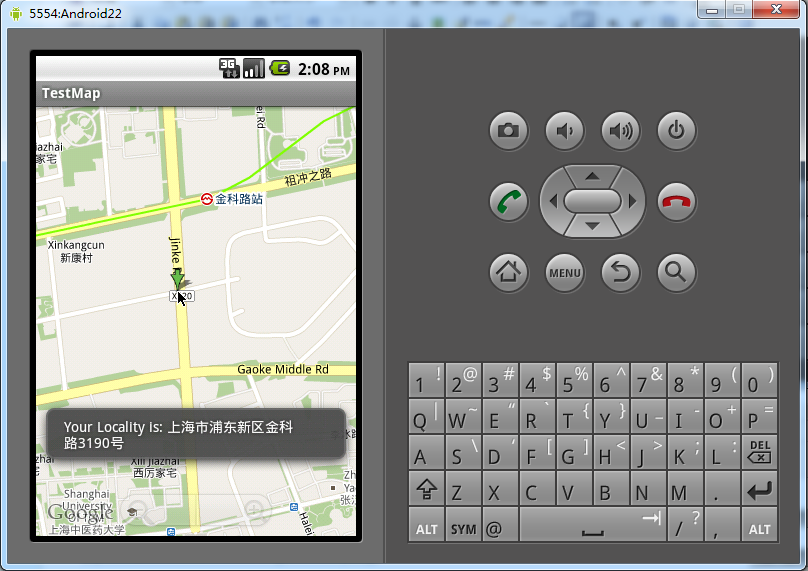
Task: Click the Z key
Action: (x=463, y=488)
